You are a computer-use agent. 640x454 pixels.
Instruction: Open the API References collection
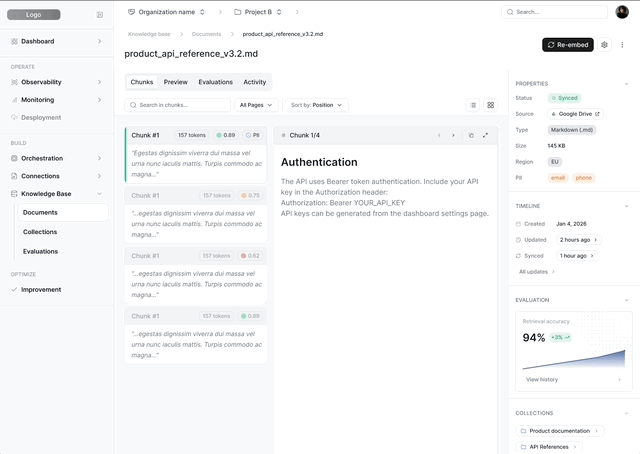pyautogui.click(x=549, y=447)
